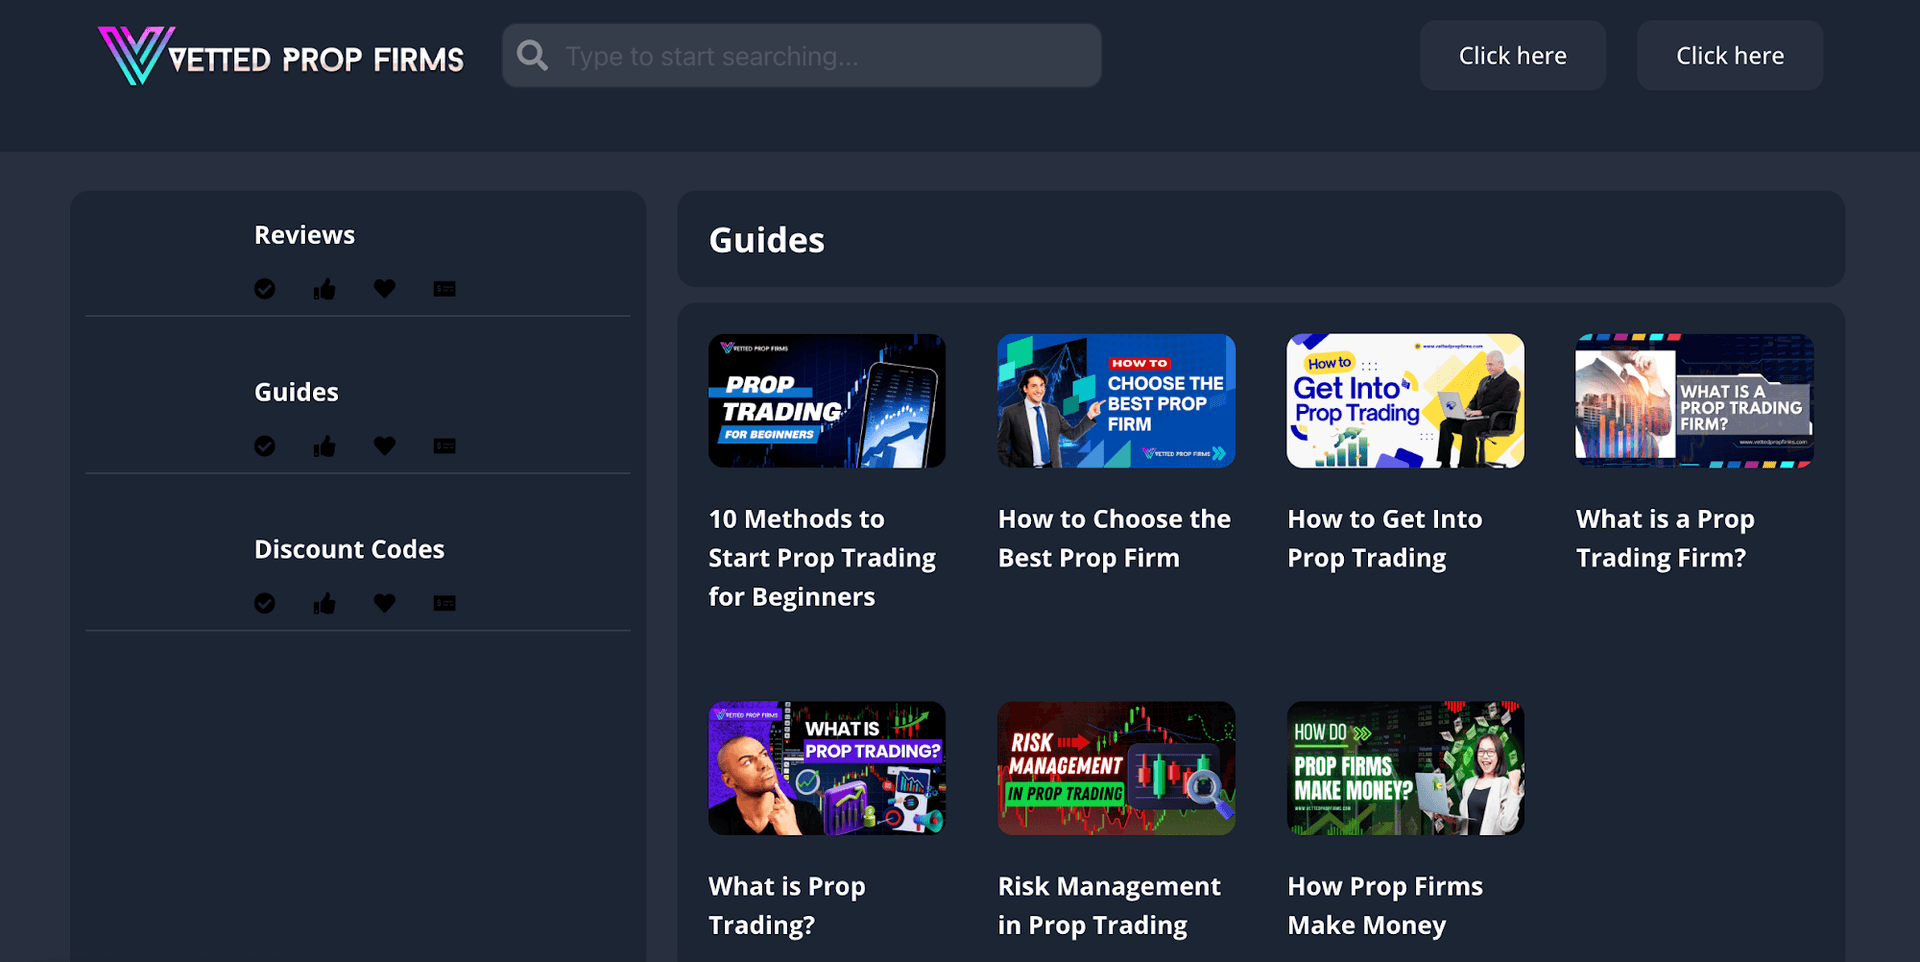Click the heart icon under Guides
Screen dimensions: 1920x962
tap(384, 446)
